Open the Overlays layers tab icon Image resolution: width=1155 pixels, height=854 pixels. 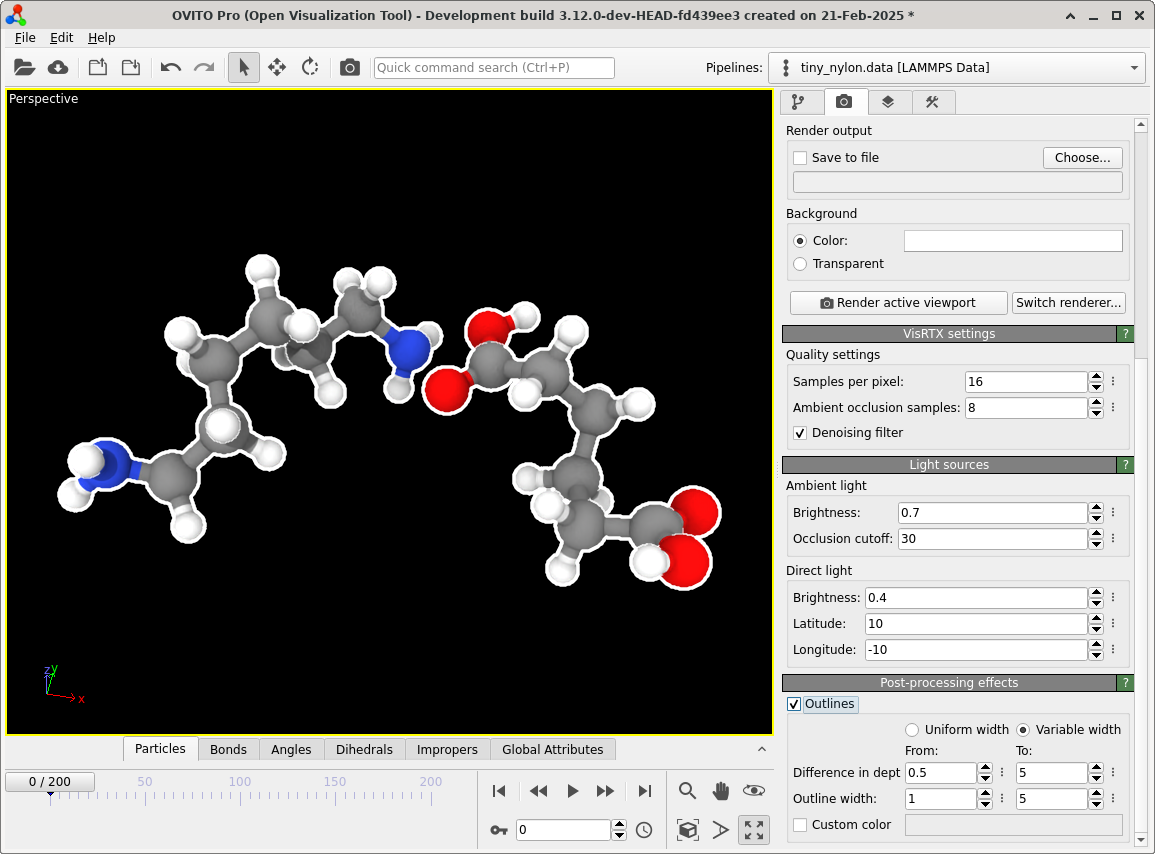[x=888, y=102]
